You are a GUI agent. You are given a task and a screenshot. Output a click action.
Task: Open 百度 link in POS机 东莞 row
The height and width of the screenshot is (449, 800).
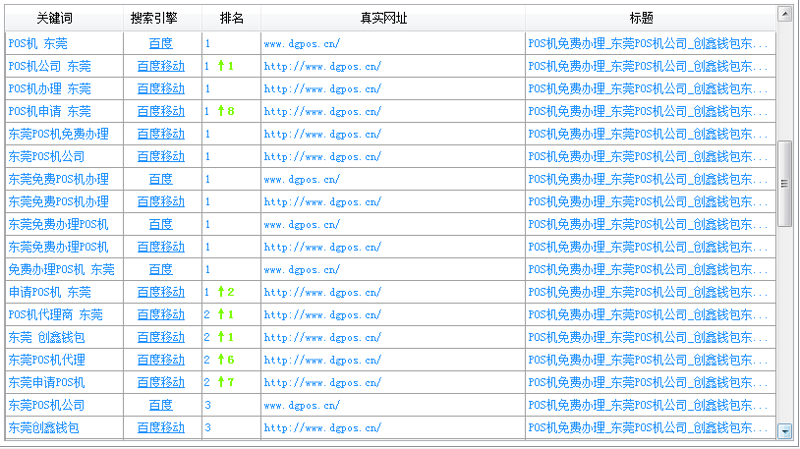[x=161, y=44]
